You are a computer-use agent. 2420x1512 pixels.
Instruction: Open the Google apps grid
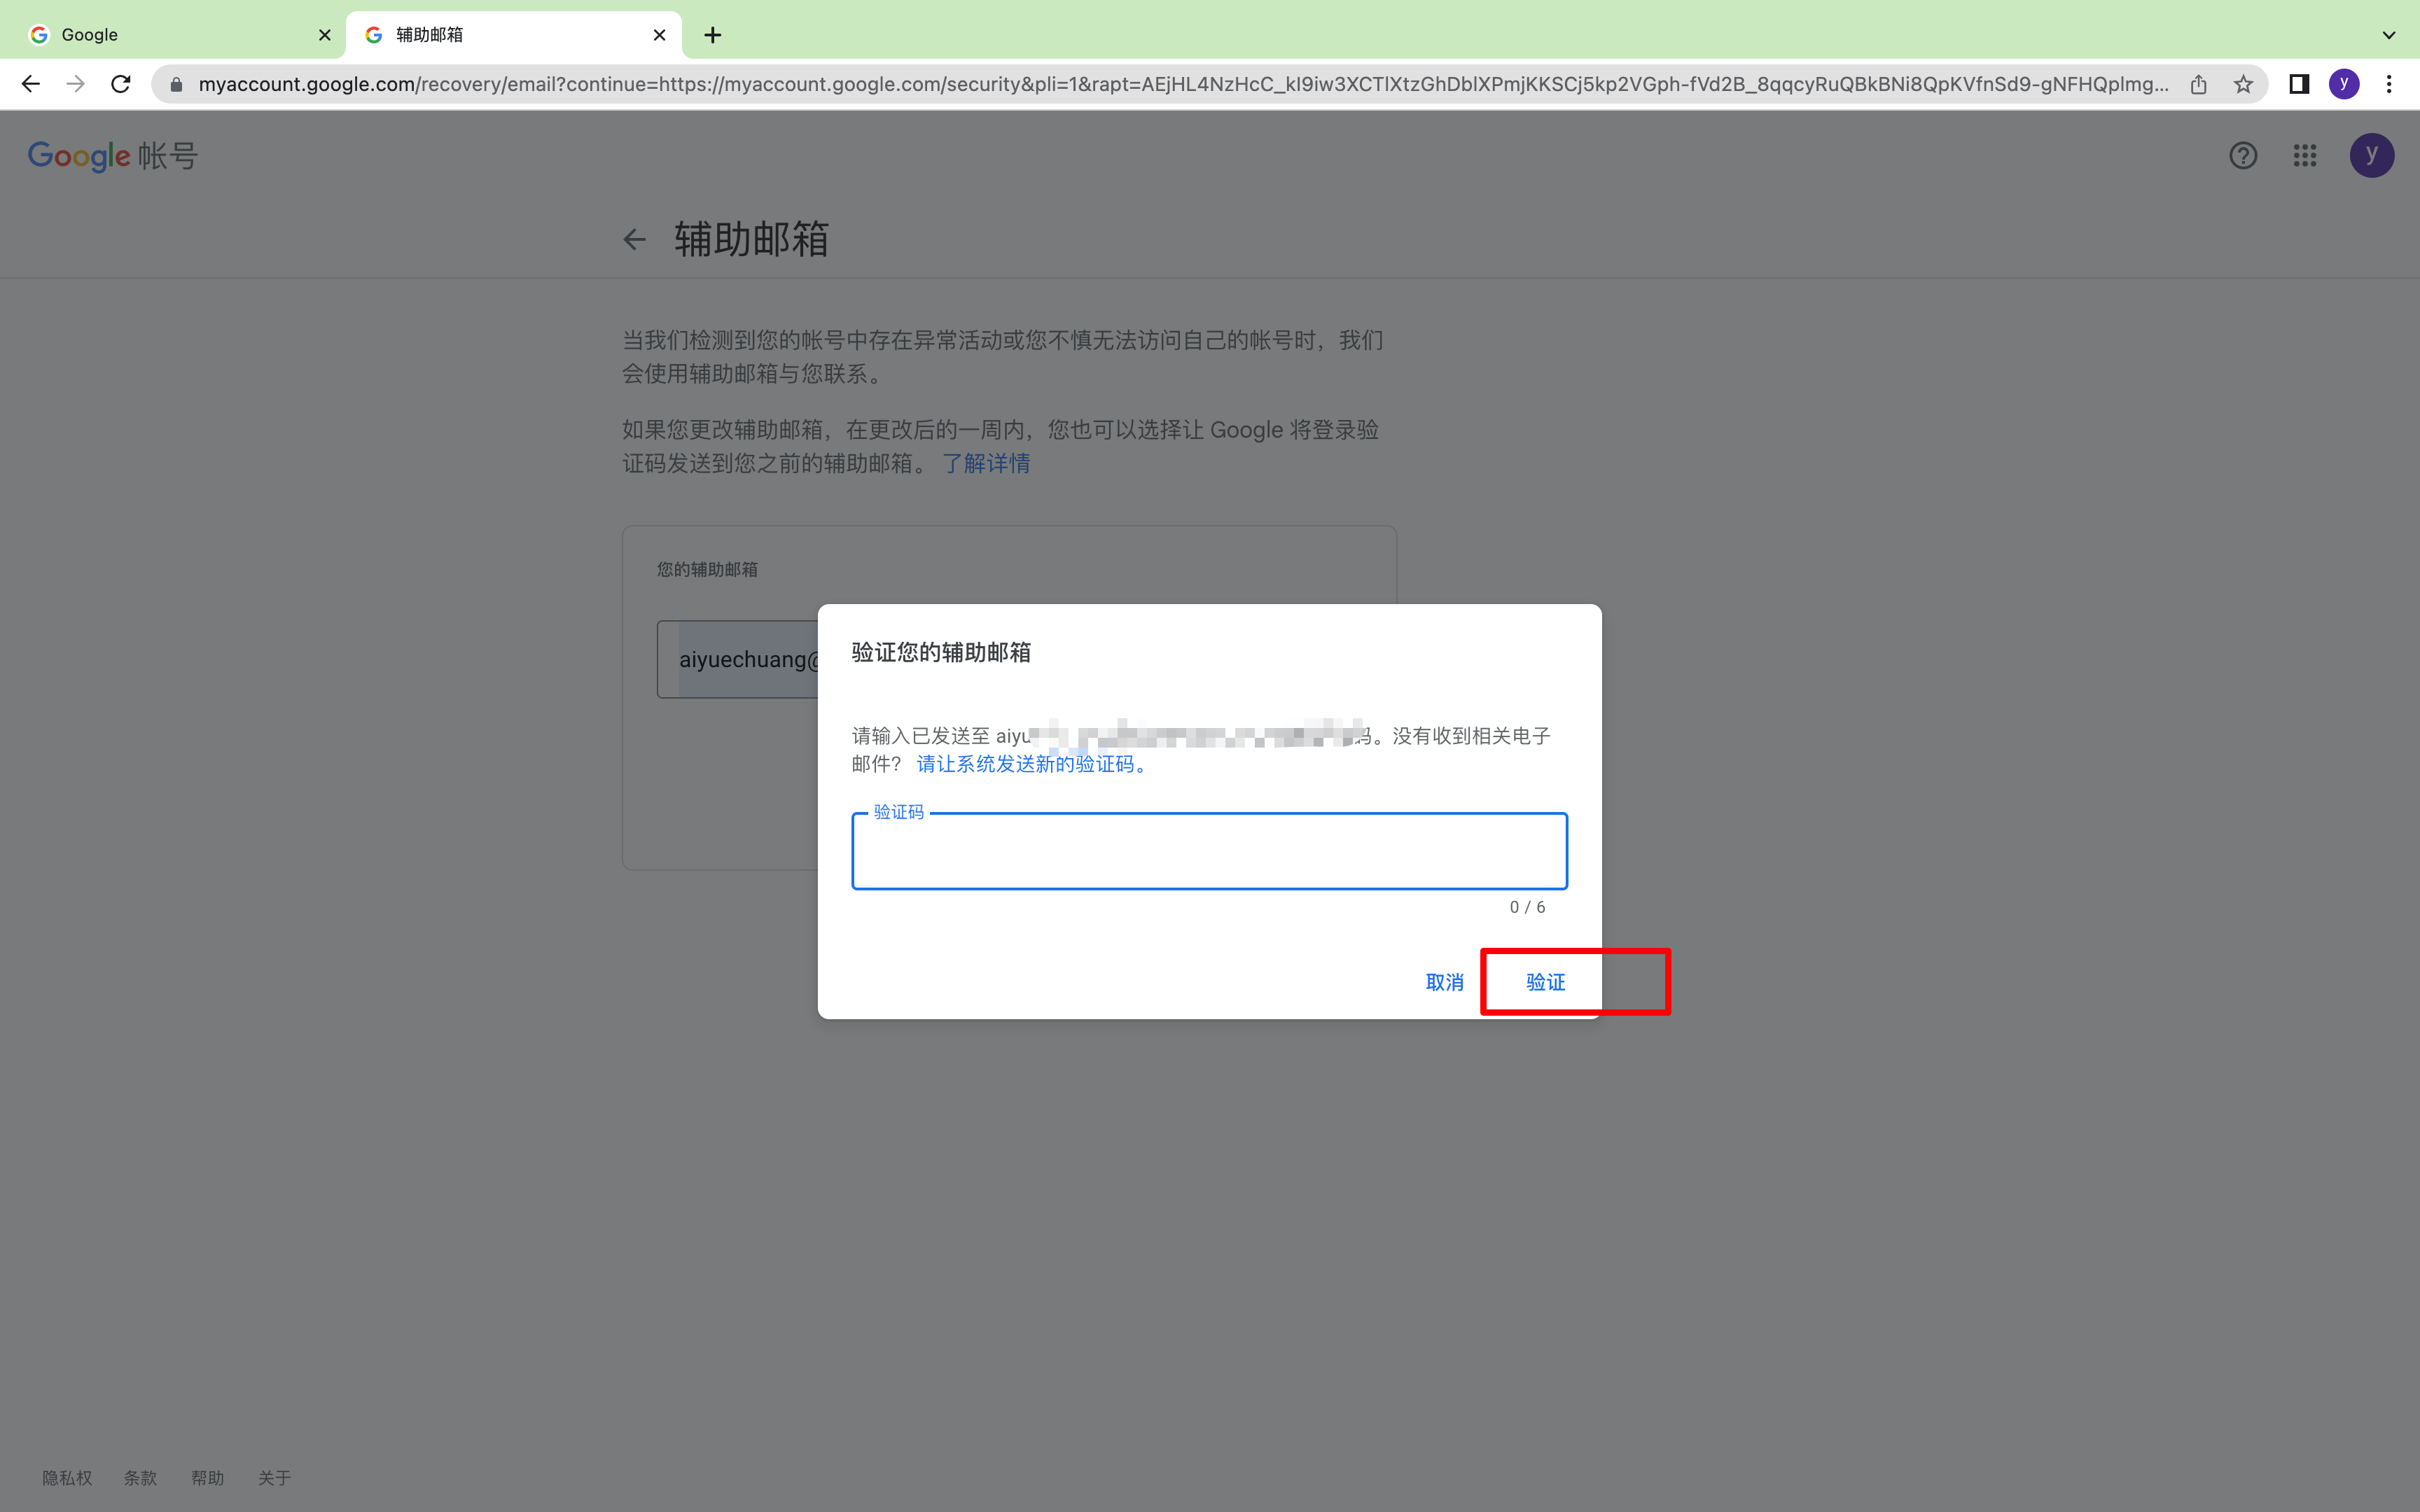pyautogui.click(x=2305, y=156)
